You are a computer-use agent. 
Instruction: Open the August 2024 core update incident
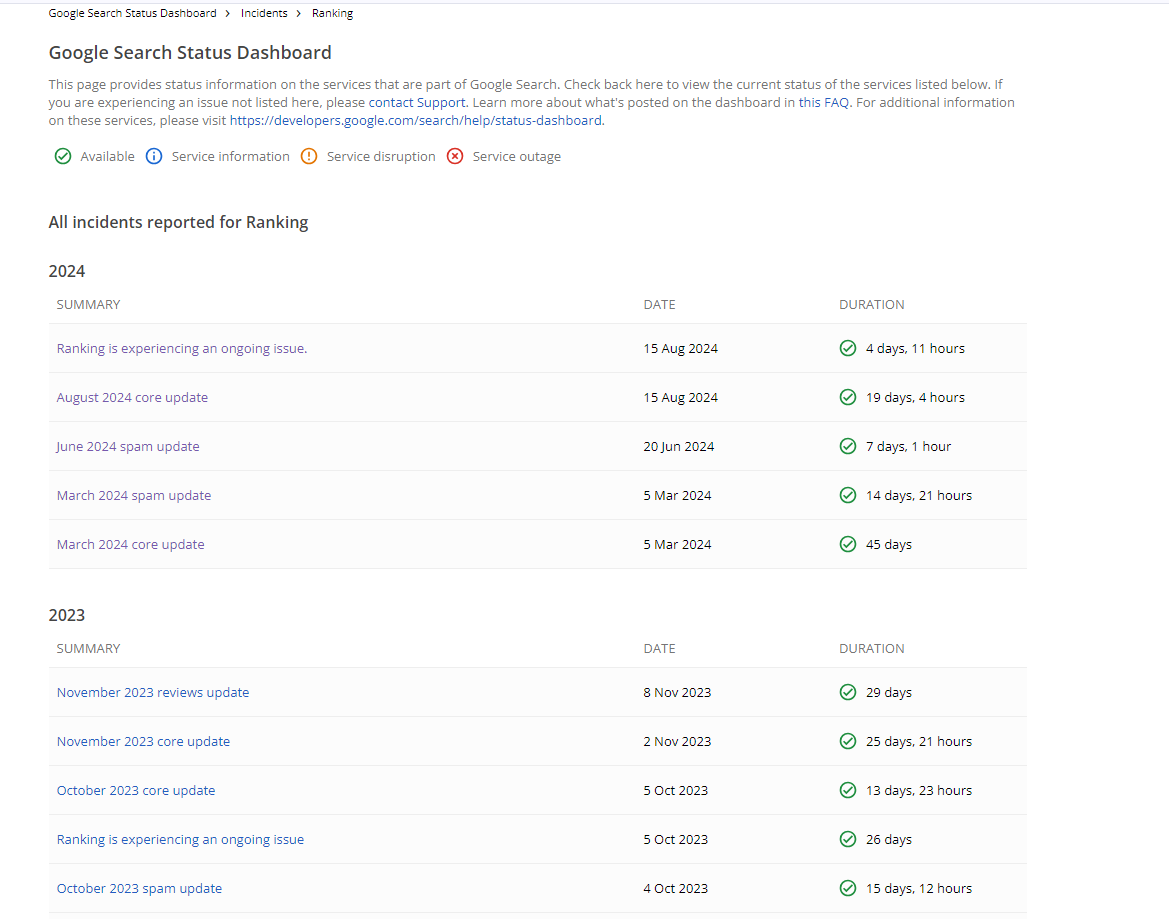coord(132,397)
